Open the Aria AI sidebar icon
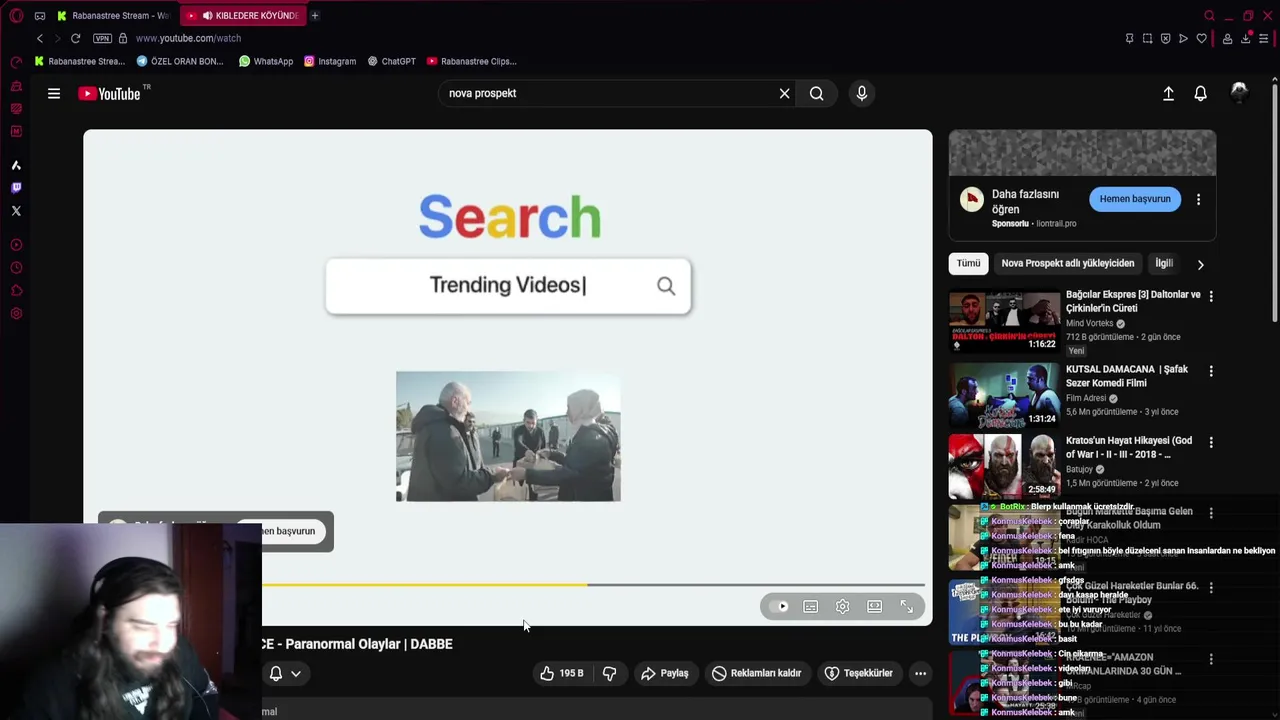 pos(16,165)
